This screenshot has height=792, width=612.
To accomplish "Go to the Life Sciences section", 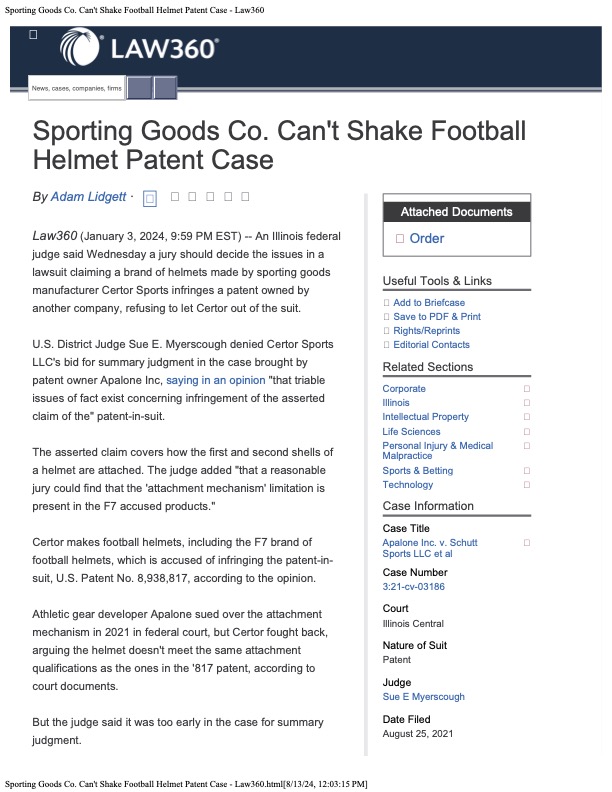I will (x=411, y=431).
